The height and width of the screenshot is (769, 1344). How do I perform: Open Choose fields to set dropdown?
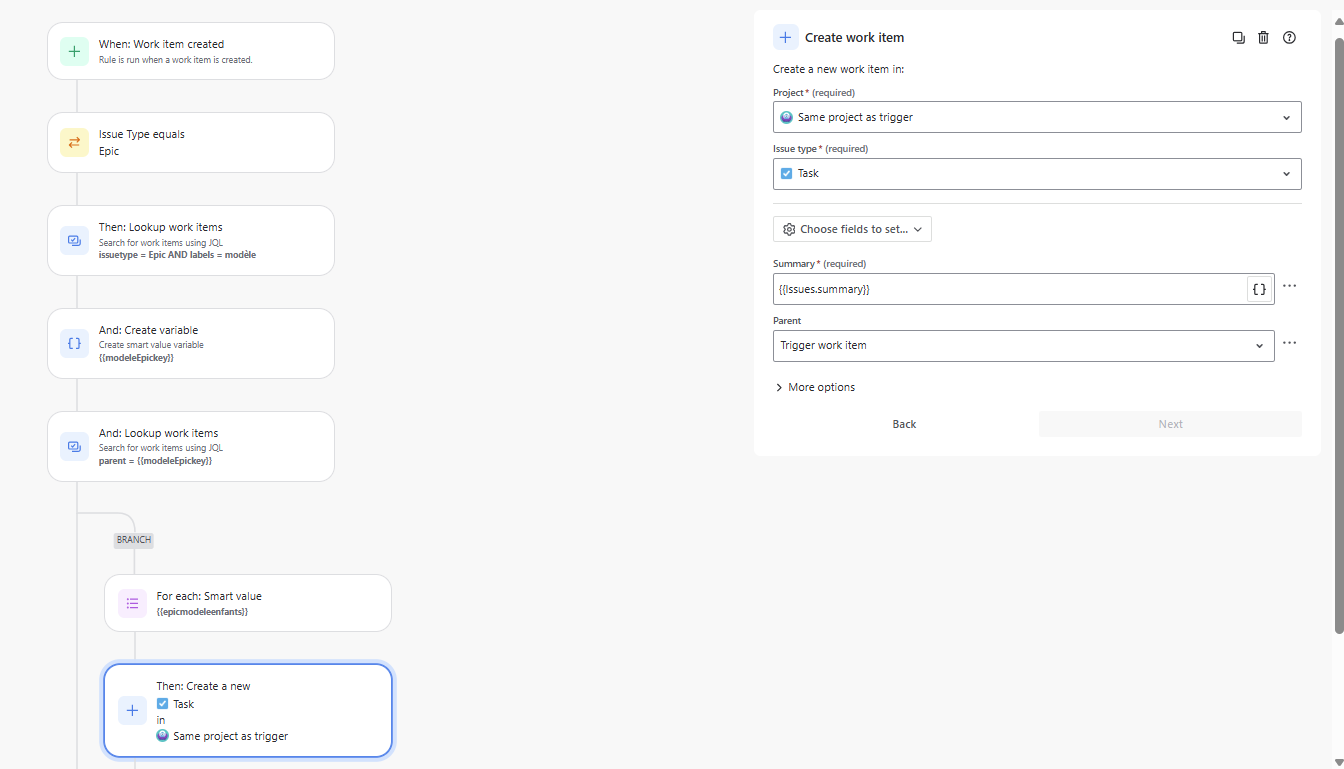852,229
